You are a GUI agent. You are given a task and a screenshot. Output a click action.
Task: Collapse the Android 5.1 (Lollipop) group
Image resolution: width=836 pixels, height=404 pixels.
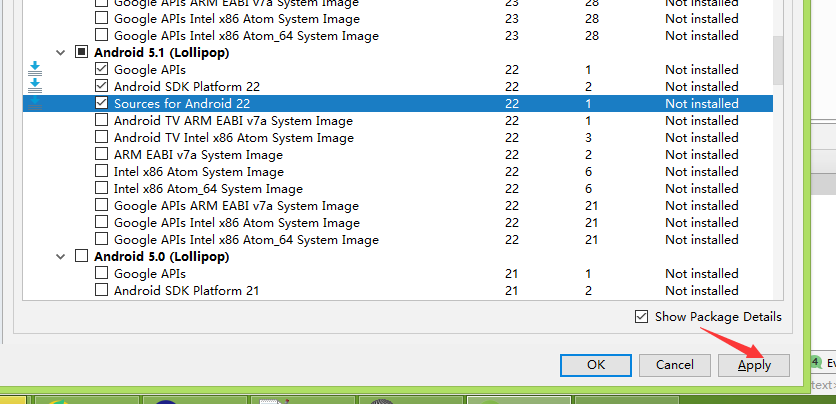pos(60,52)
